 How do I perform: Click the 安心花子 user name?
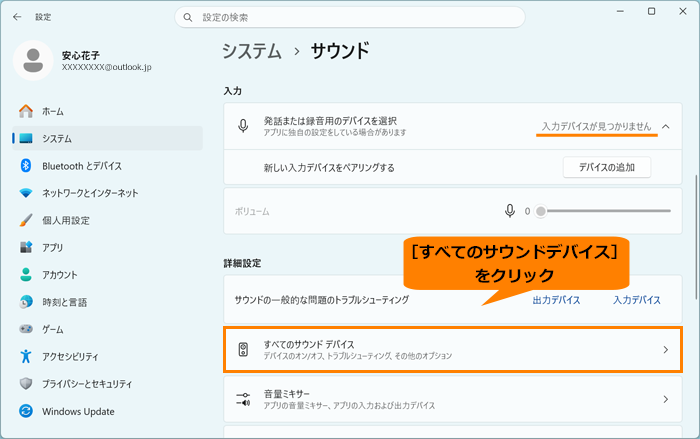80,55
